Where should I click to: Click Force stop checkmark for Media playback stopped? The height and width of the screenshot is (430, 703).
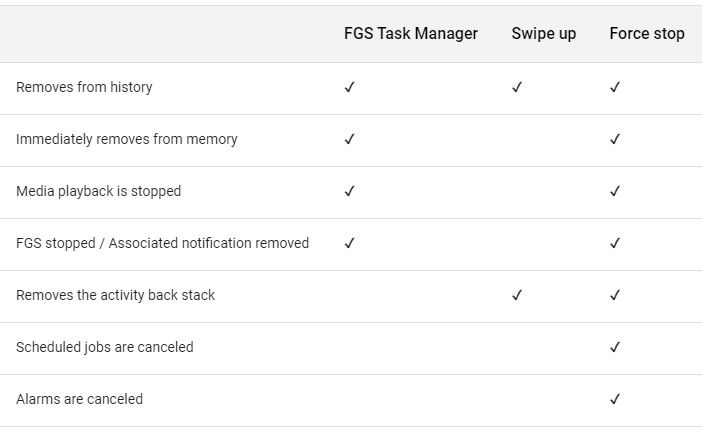[x=615, y=191]
